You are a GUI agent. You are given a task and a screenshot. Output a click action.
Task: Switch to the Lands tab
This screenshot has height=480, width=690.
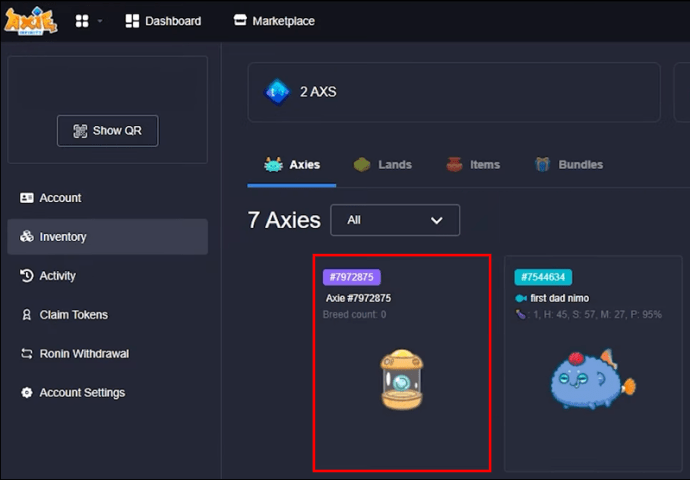(382, 165)
